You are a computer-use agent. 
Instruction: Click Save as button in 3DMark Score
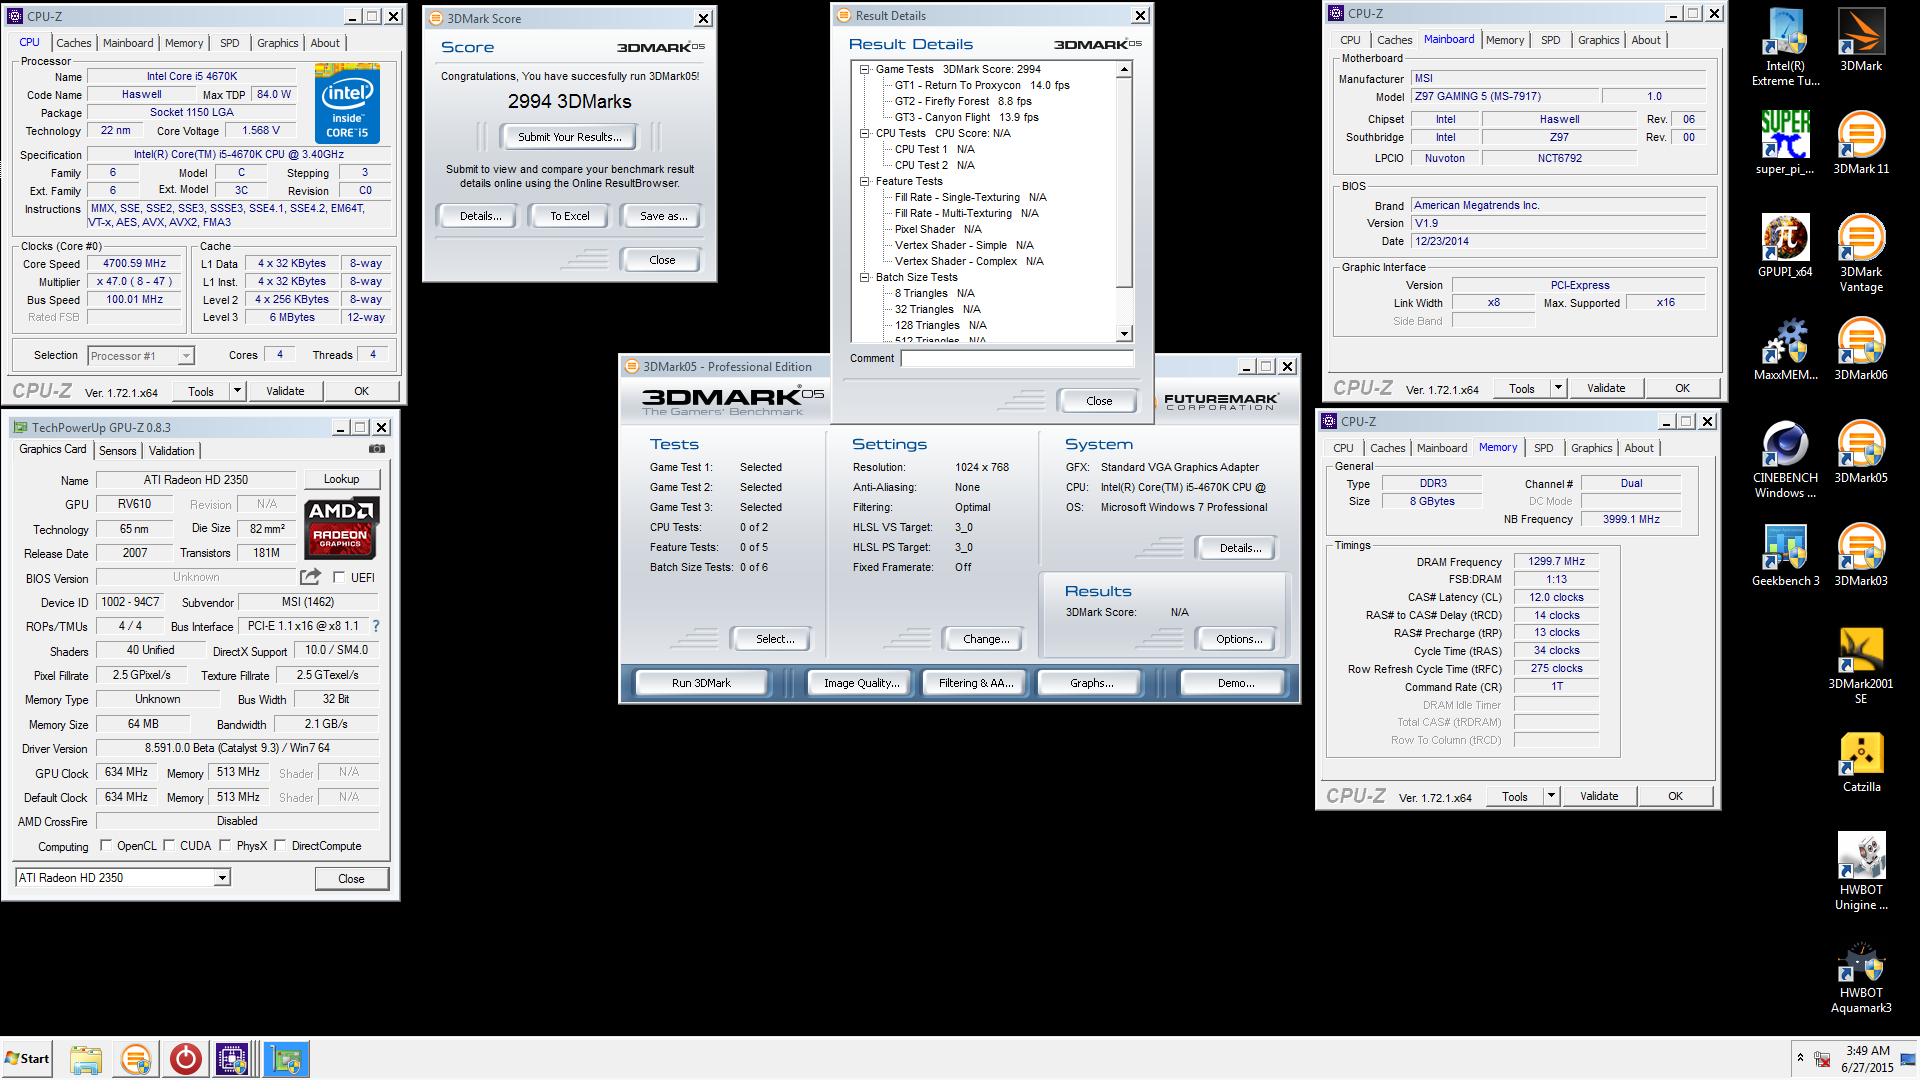663,216
